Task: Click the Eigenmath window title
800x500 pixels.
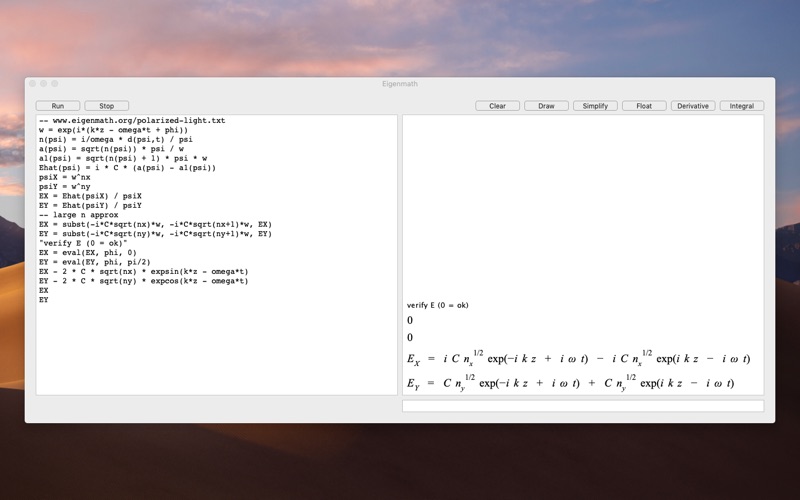Action: pos(400,84)
